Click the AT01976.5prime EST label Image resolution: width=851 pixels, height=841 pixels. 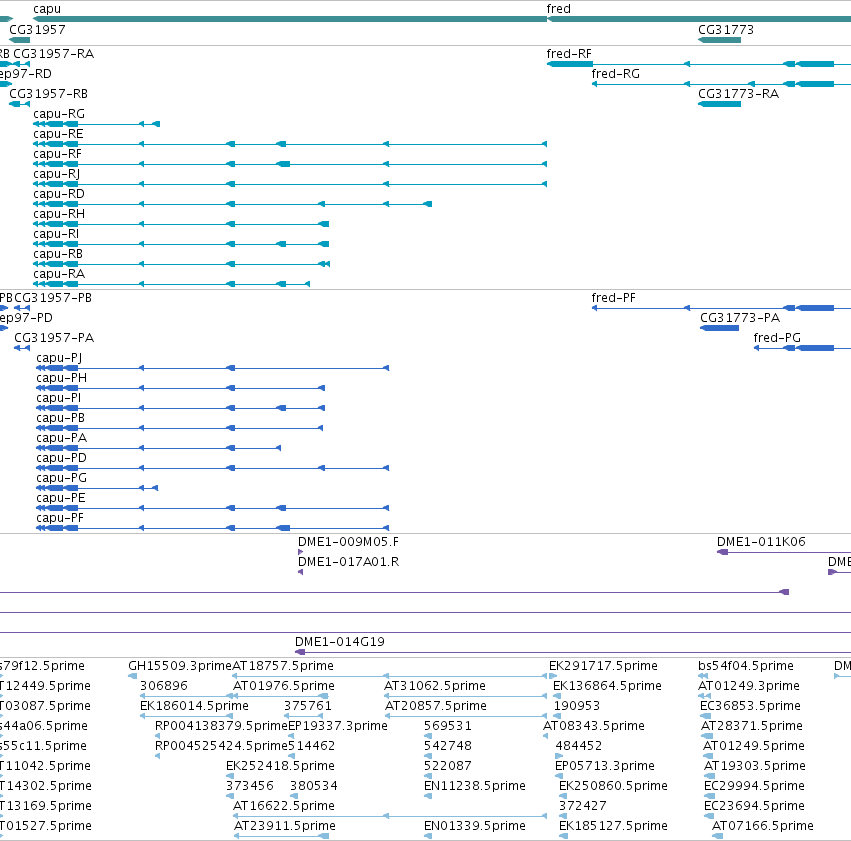(284, 686)
